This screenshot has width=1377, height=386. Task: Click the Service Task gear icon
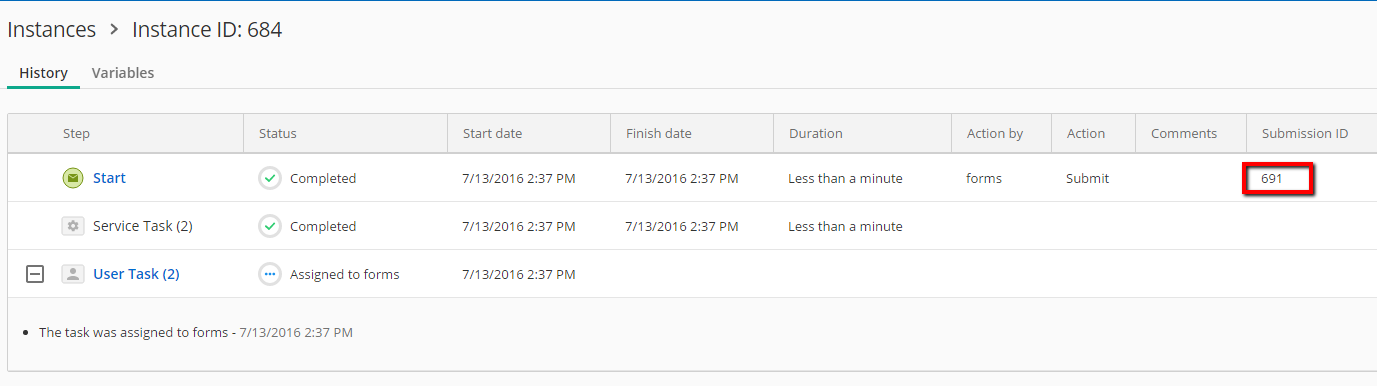[x=72, y=226]
